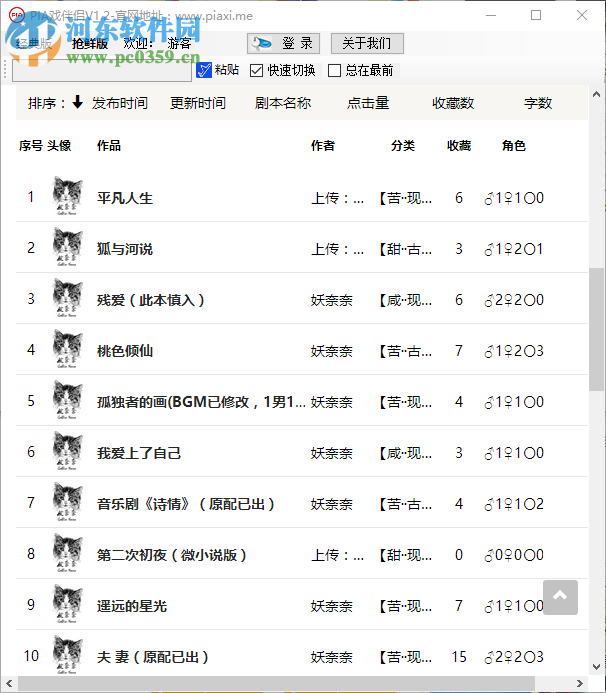Minimize the PIA戏伴侣 window
This screenshot has height=693, width=606.
(x=491, y=15)
